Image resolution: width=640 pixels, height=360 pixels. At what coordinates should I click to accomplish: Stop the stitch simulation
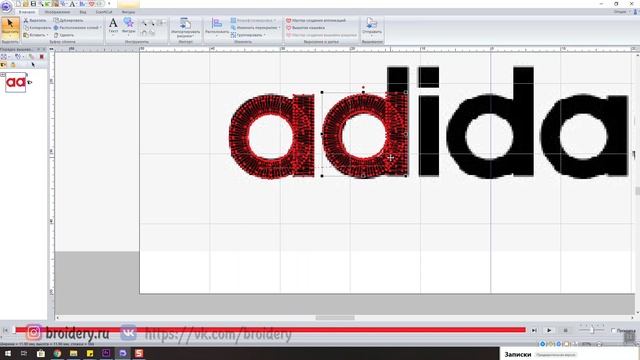point(565,330)
